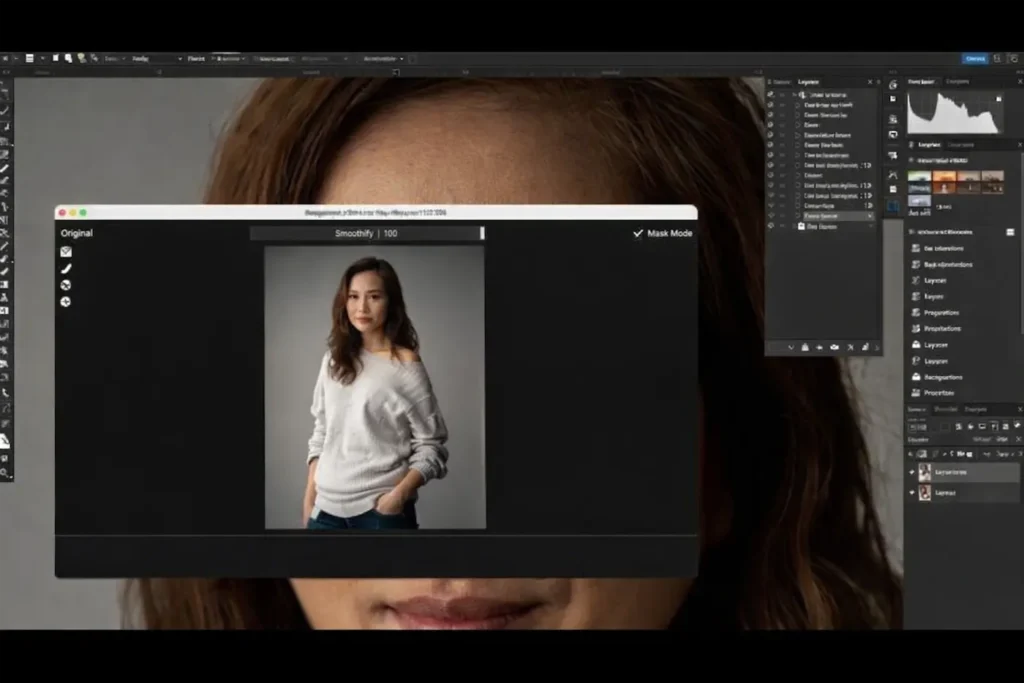Click the envelope icon under Original
Viewport: 1024px width, 683px height.
[66, 252]
